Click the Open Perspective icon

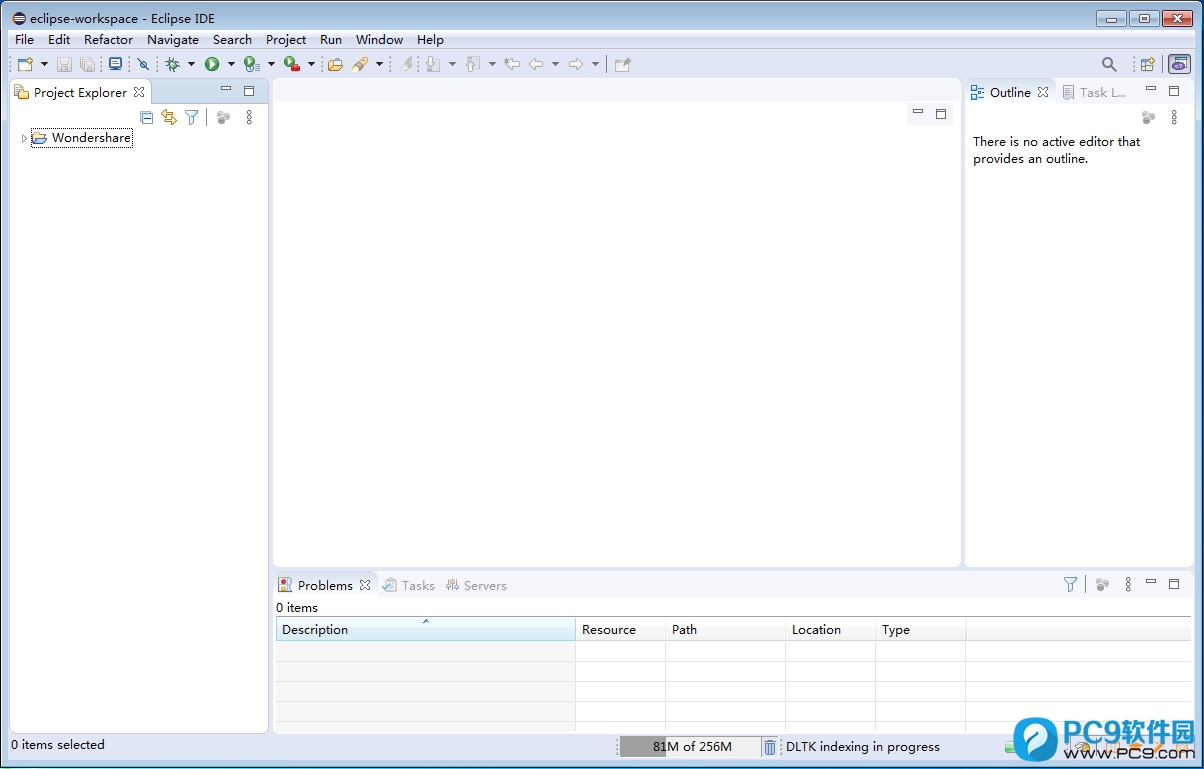[1148, 64]
